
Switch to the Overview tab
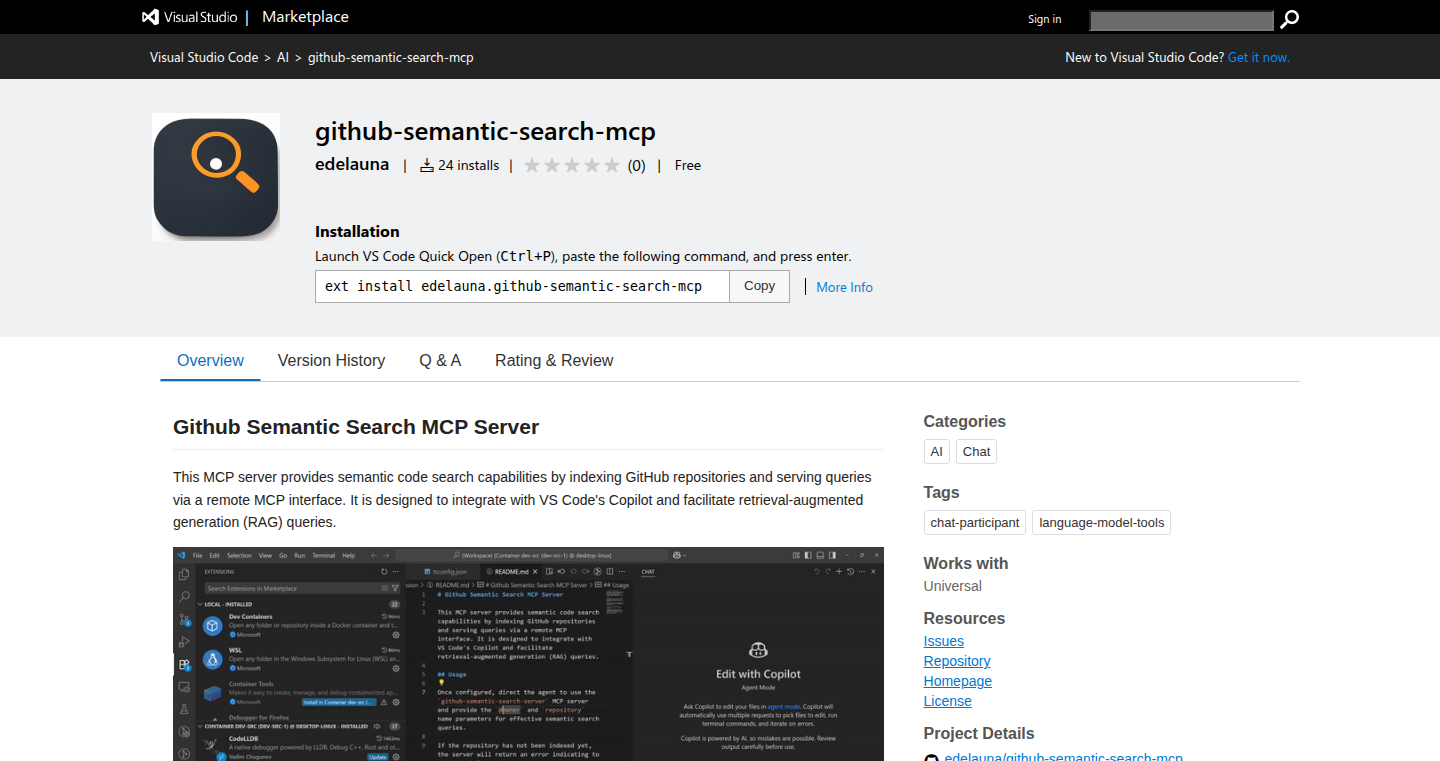coord(210,361)
